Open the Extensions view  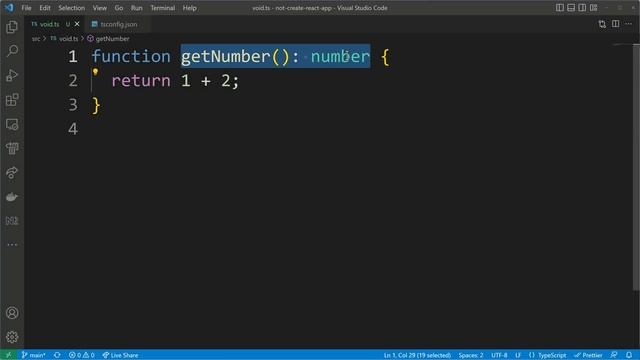[x=12, y=100]
